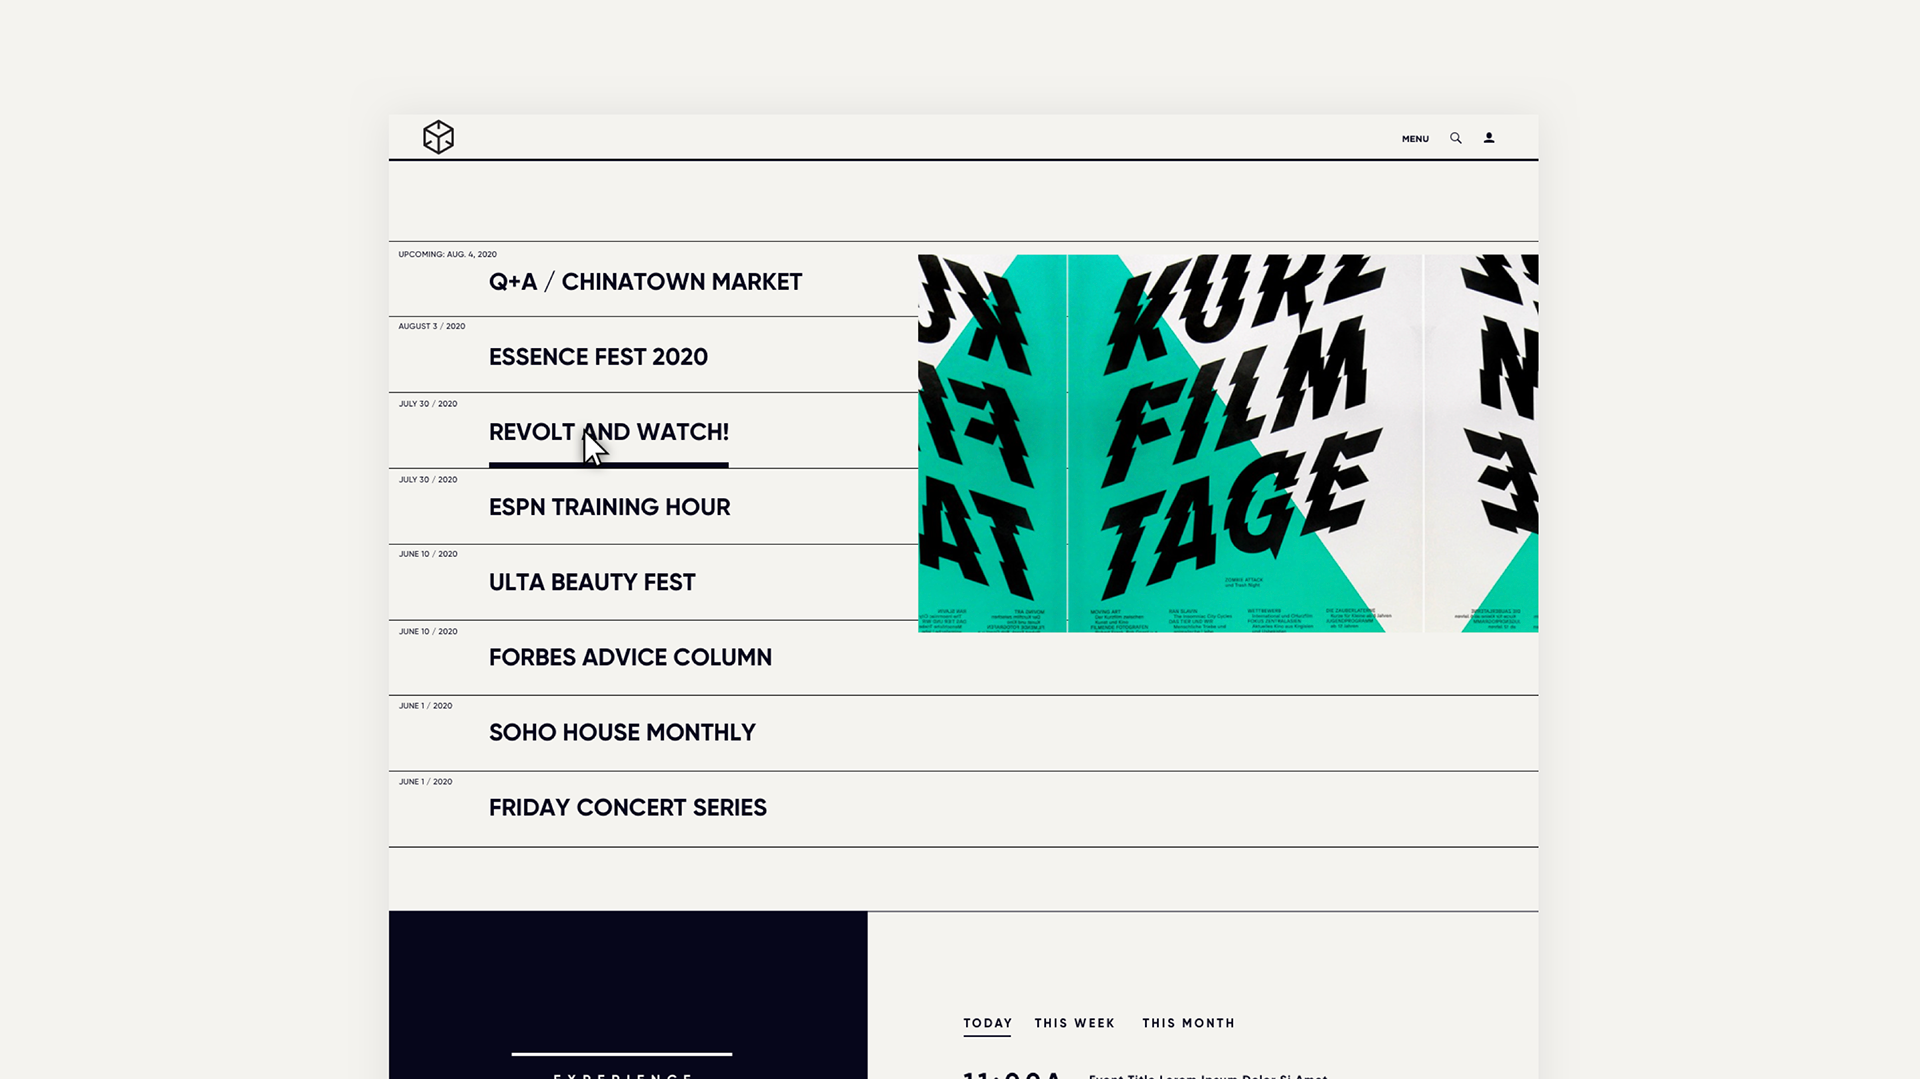Click 'JUNE 1 / 2020' date above Soho House Monthly
The image size is (1920, 1079).
tap(425, 706)
